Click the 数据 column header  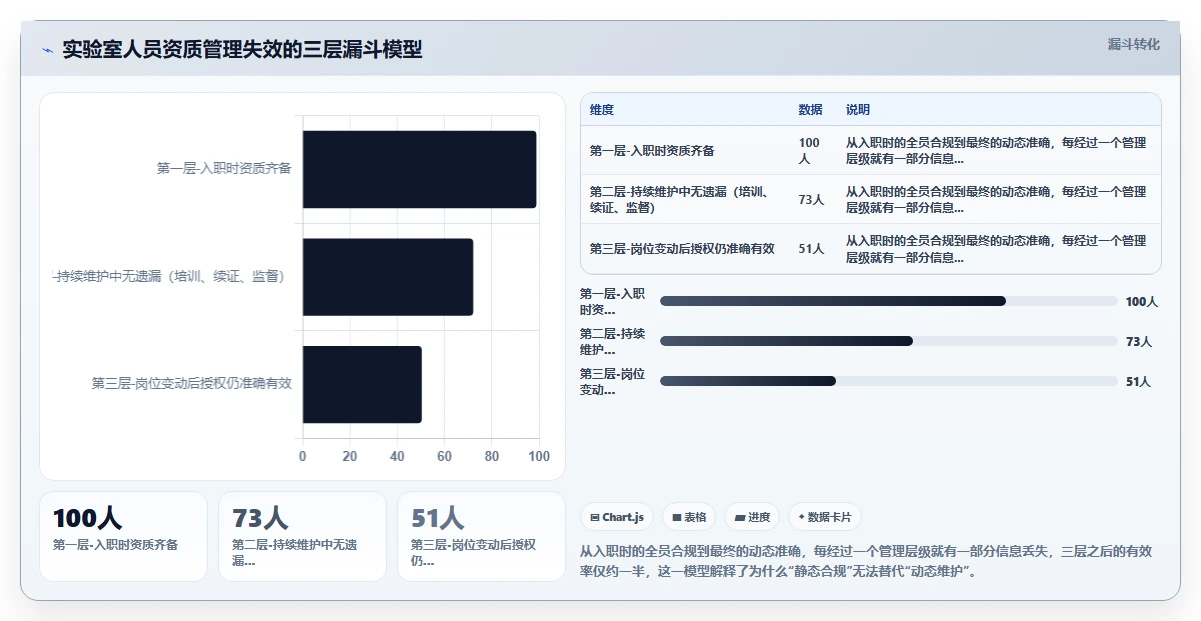tap(810, 109)
